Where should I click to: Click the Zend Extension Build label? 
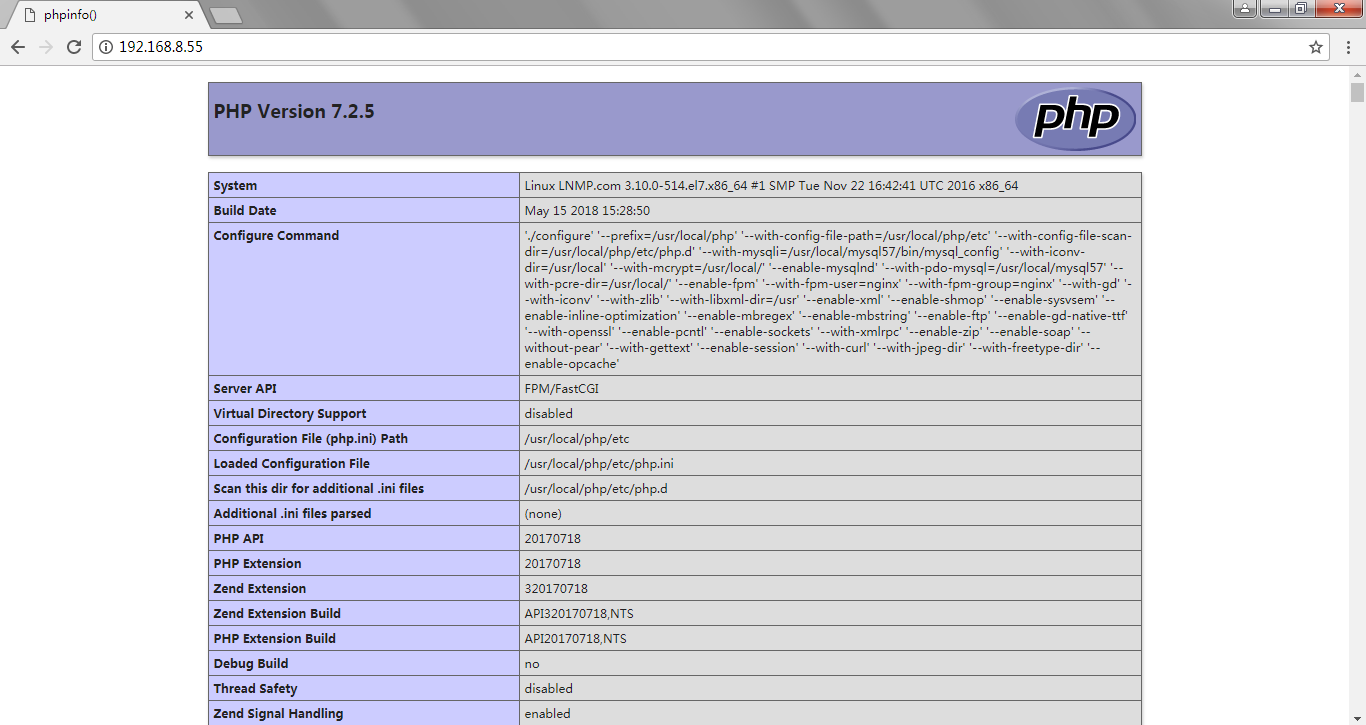click(277, 614)
